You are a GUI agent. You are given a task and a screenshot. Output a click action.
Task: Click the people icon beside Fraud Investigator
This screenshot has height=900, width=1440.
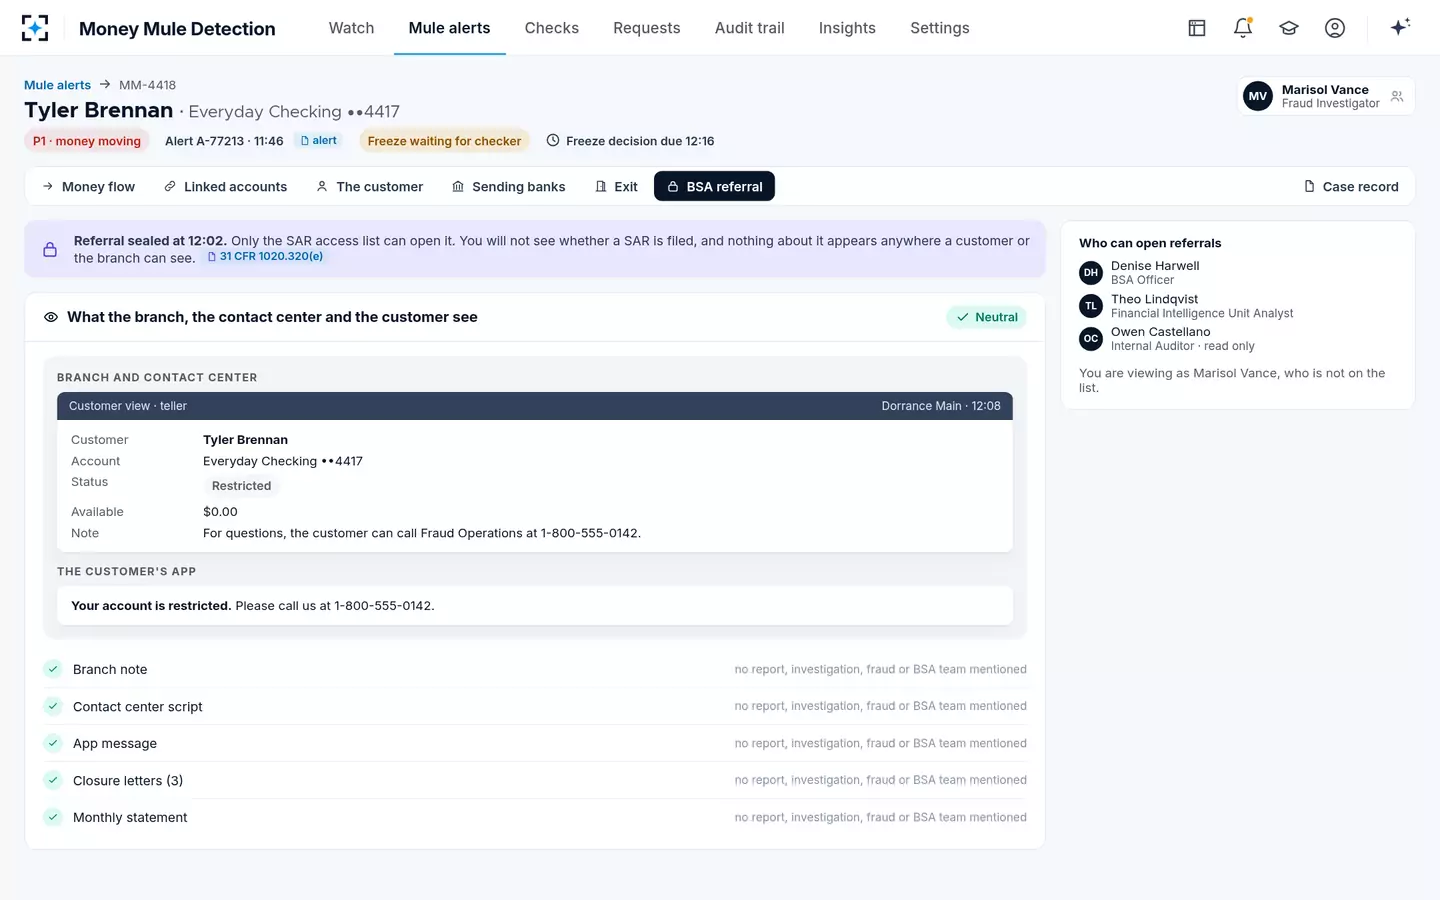(1397, 97)
